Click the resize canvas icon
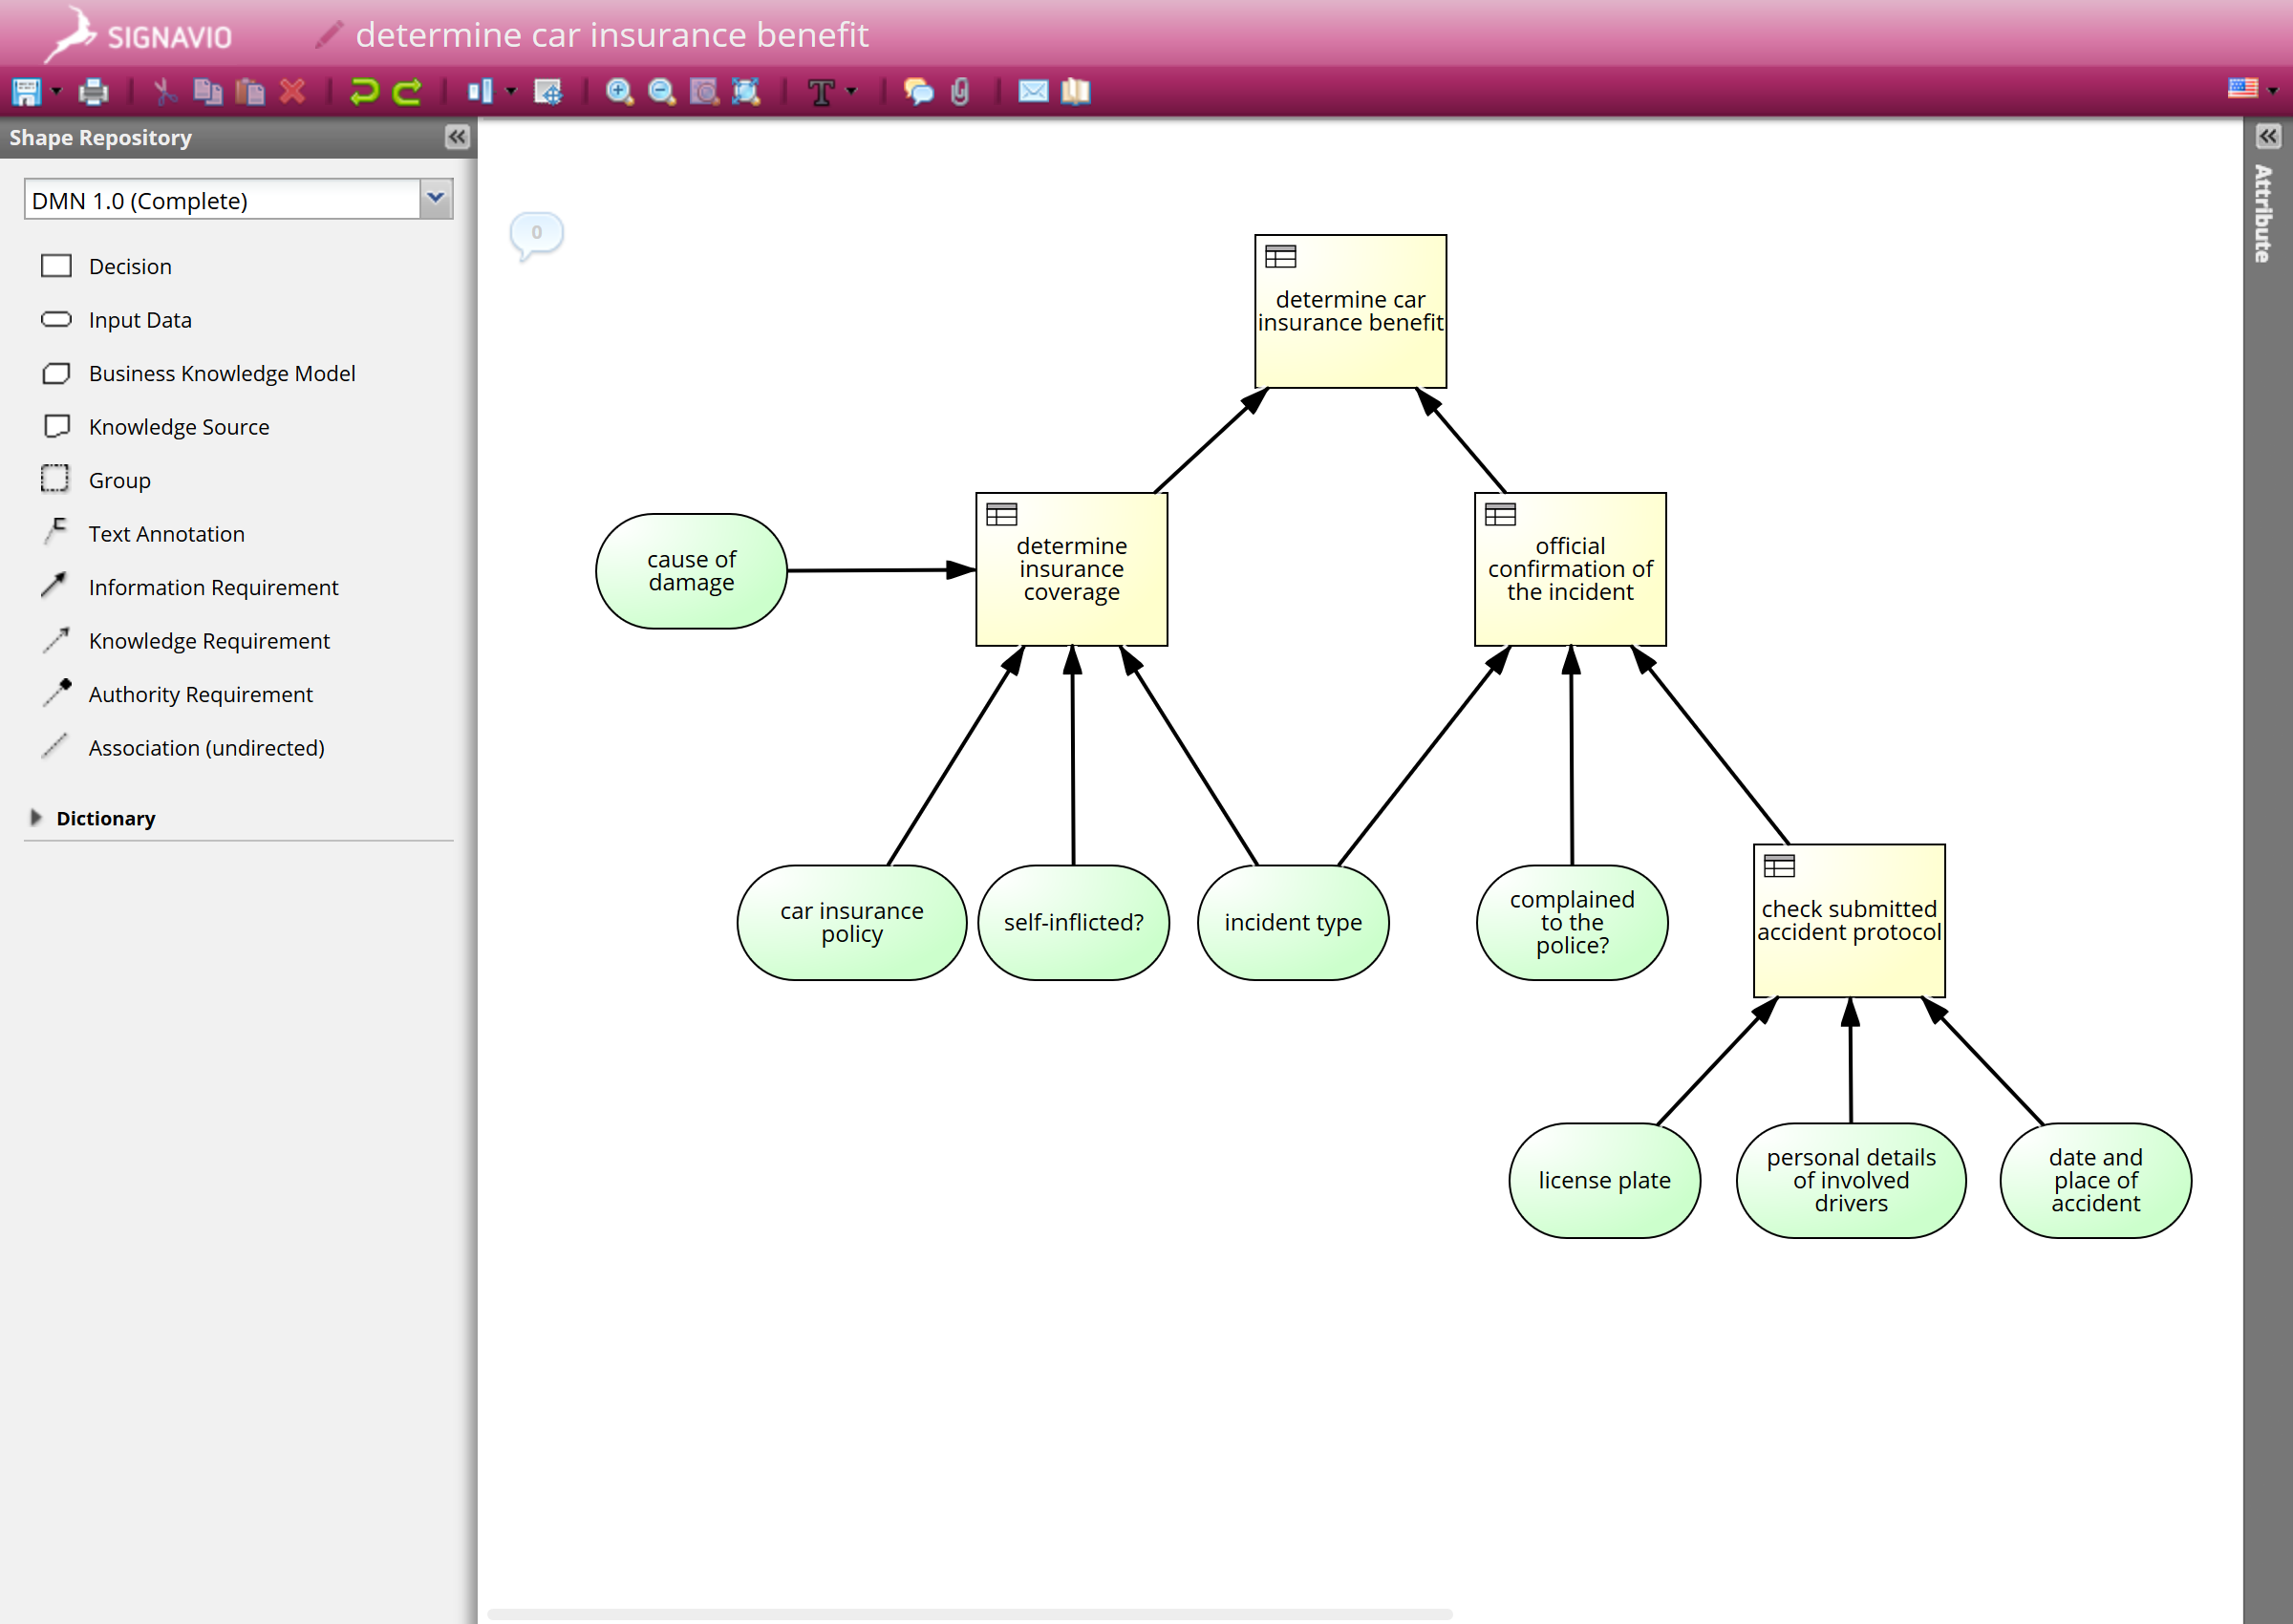 548,92
